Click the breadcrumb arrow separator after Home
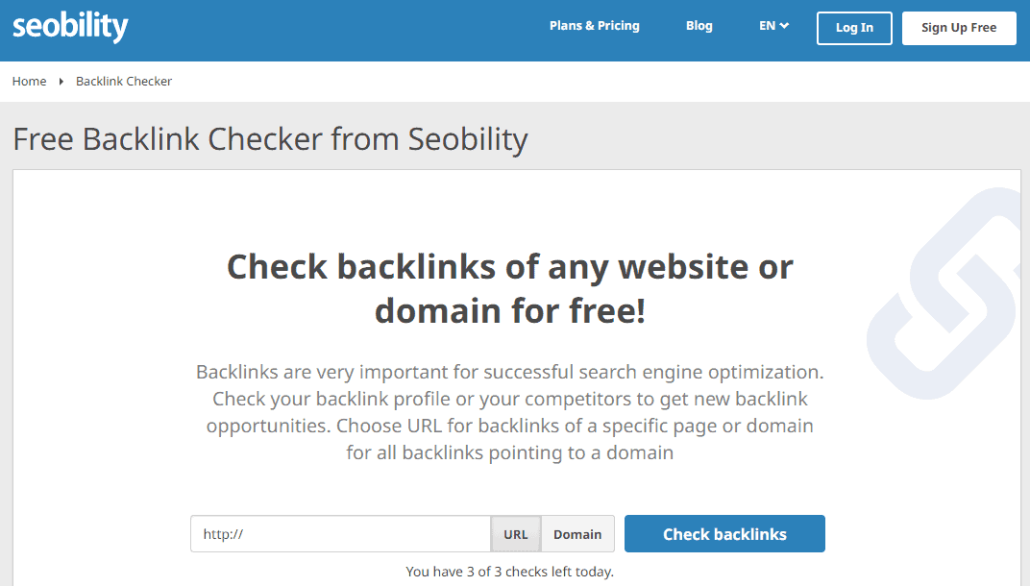The height and width of the screenshot is (586, 1030). point(61,81)
